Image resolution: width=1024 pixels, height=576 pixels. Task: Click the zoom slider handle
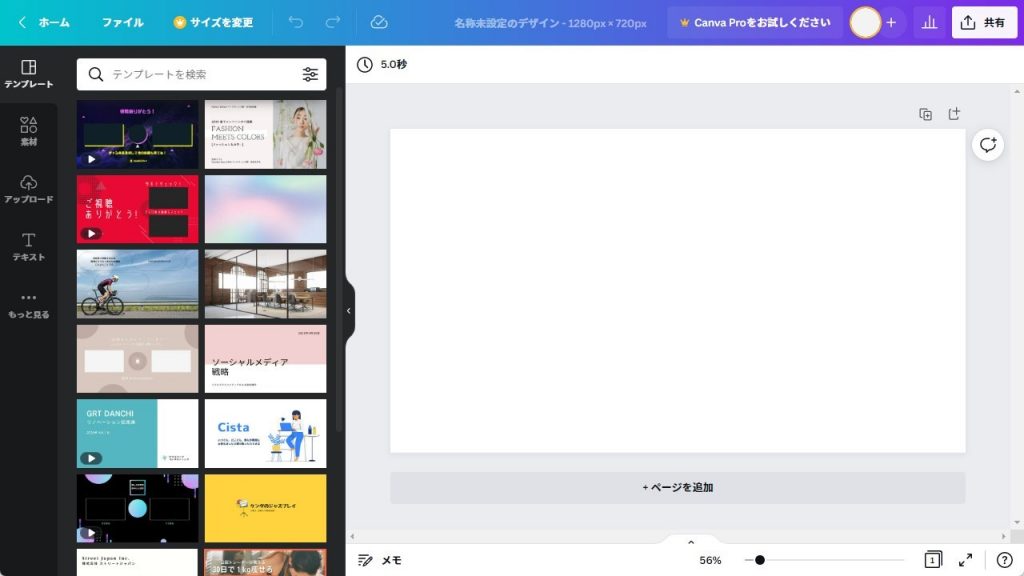click(760, 560)
